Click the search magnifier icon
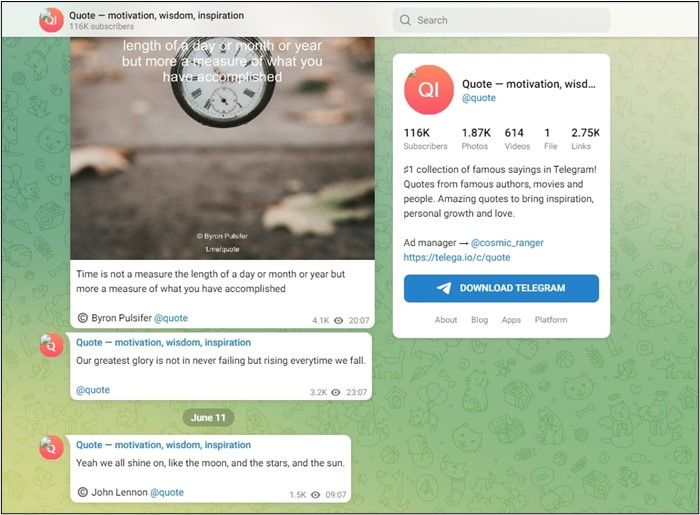 [x=405, y=20]
